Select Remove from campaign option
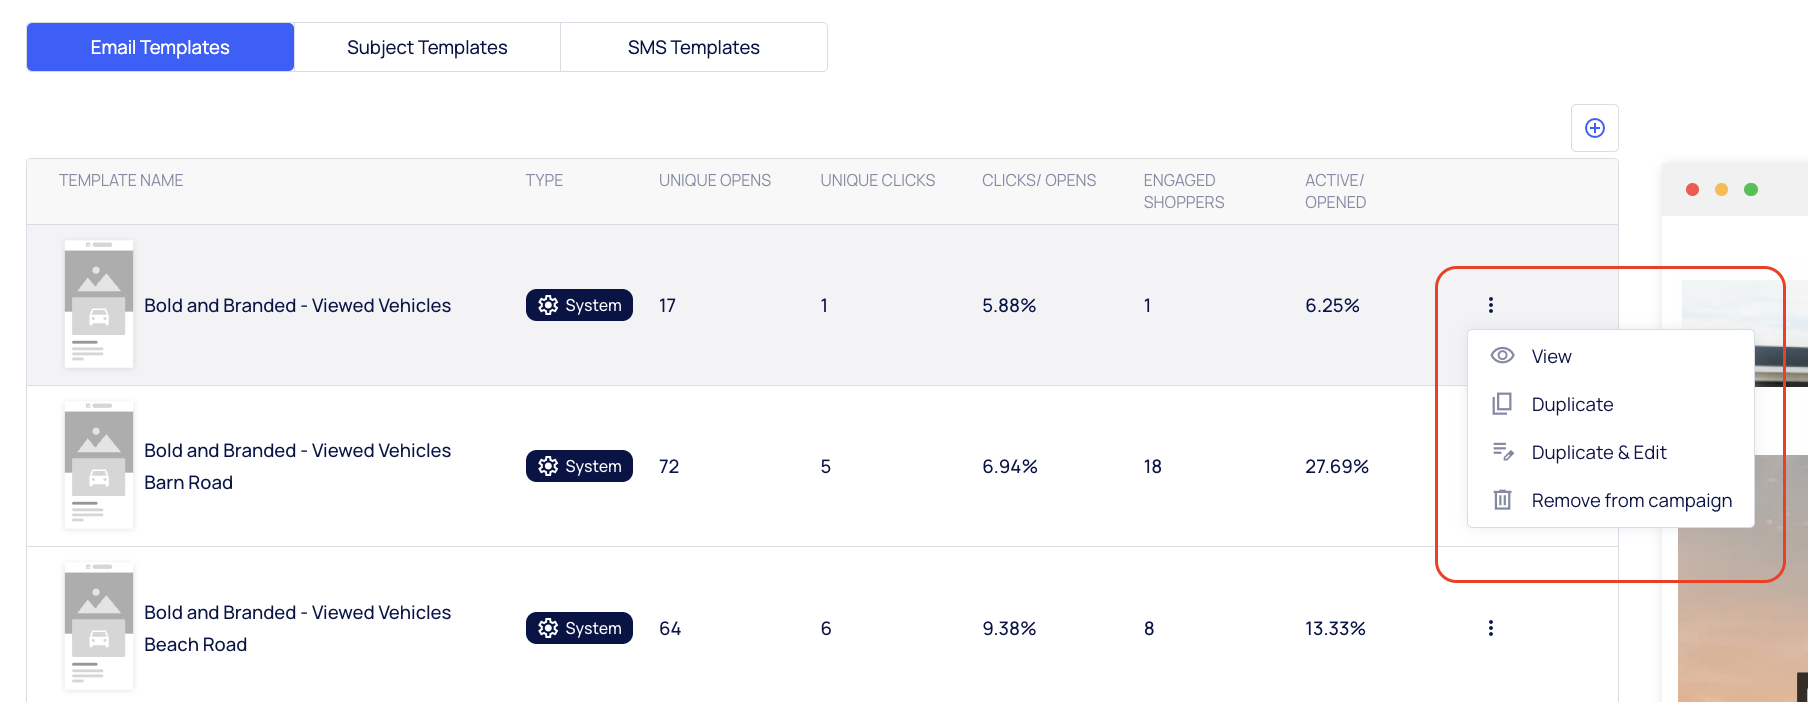Screen dimensions: 1808x702 1631,501
